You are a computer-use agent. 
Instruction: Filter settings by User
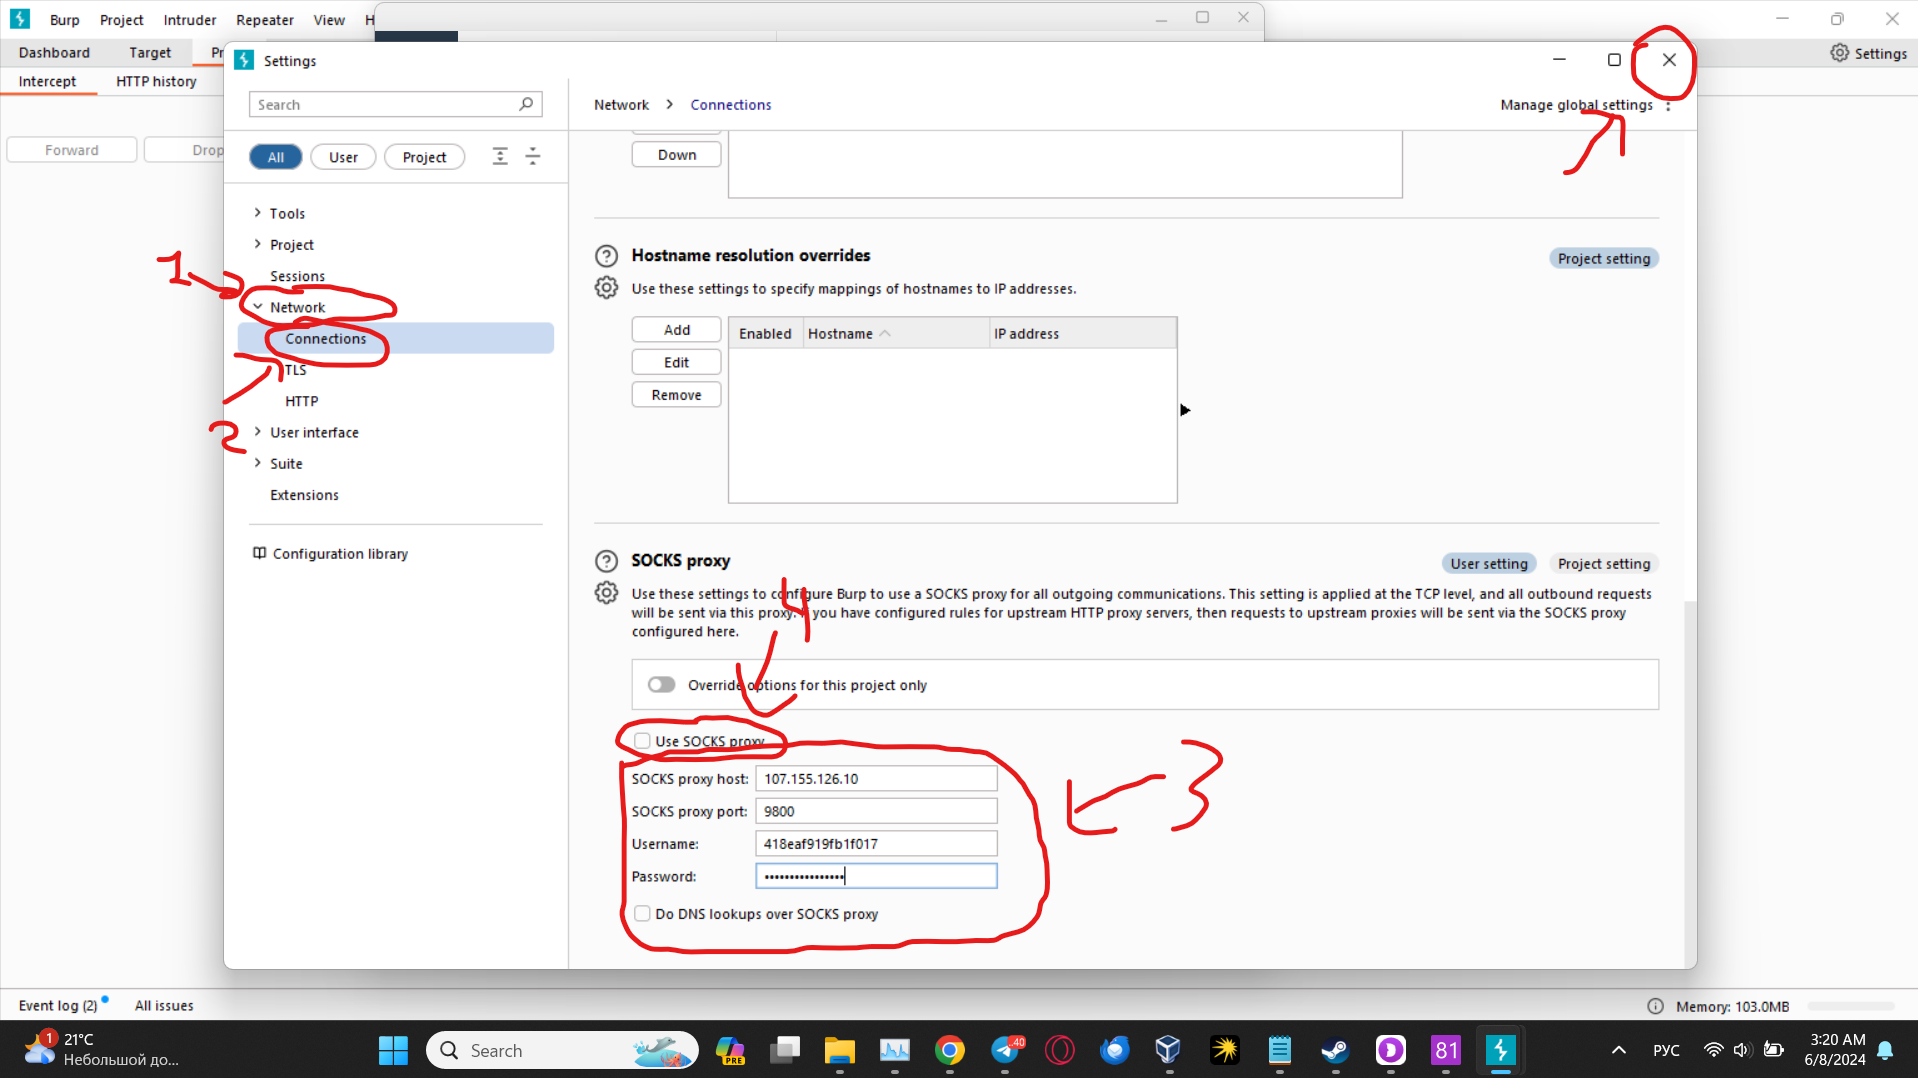tap(343, 157)
